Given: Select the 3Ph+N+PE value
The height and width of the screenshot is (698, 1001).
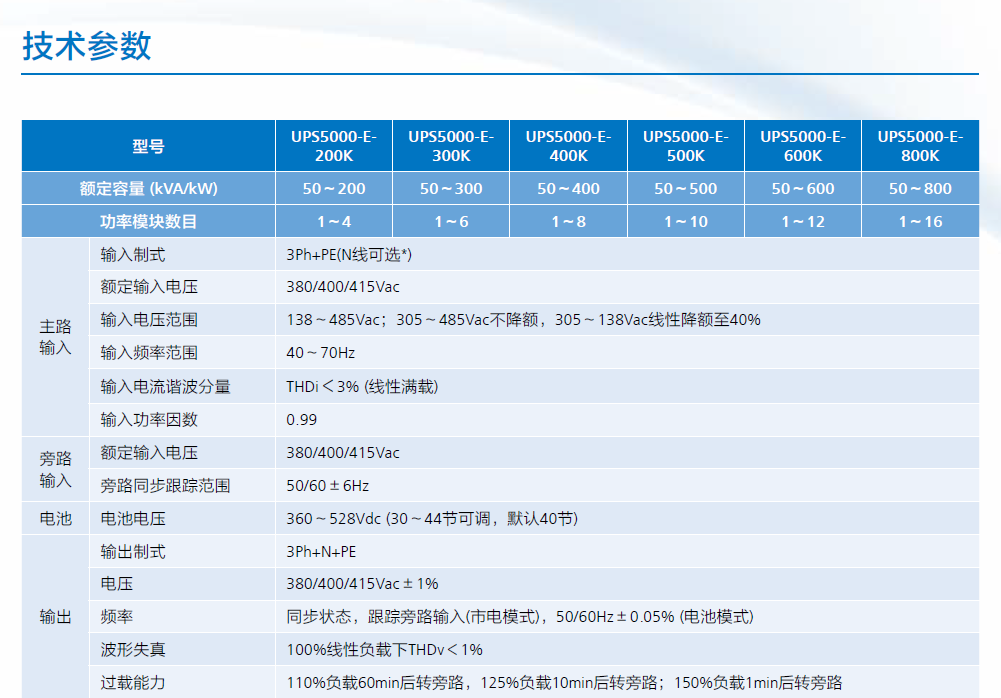Looking at the screenshot, I should click(x=321, y=552).
